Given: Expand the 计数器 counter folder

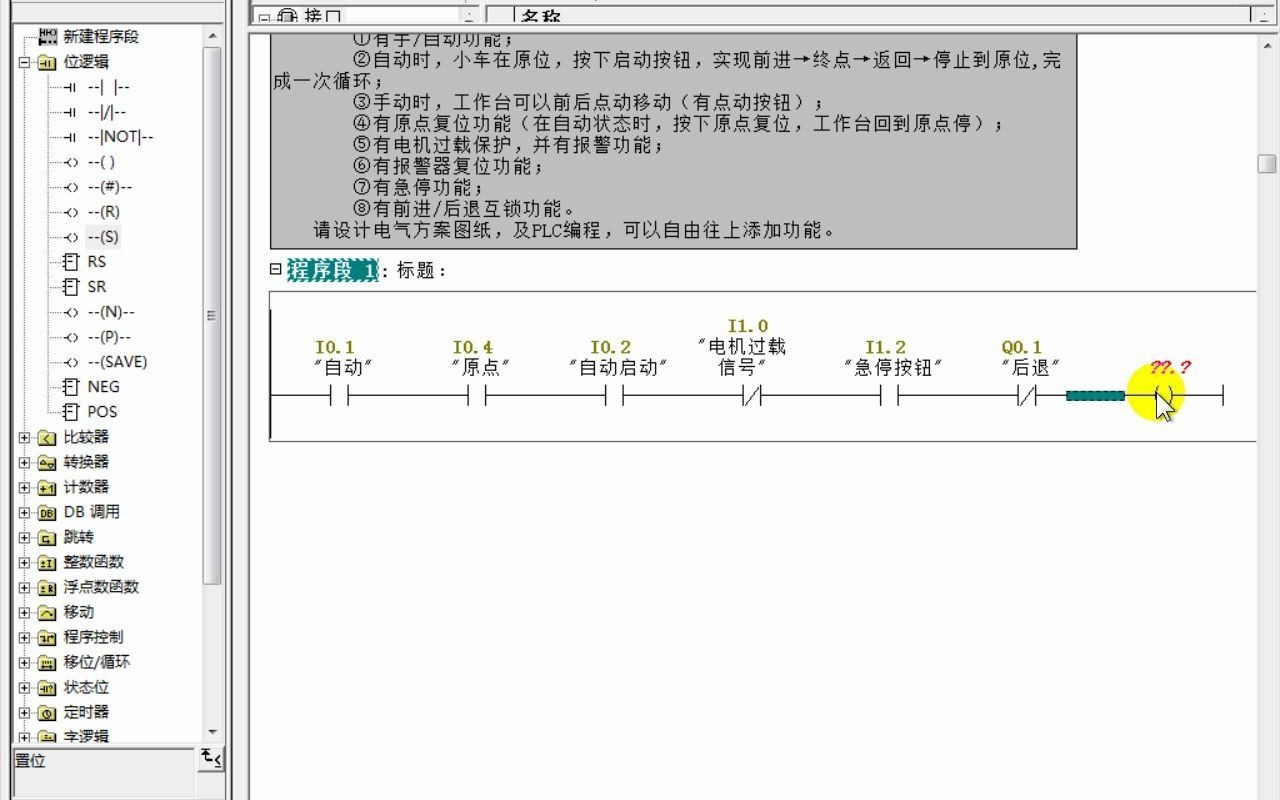Looking at the screenshot, I should [24, 487].
